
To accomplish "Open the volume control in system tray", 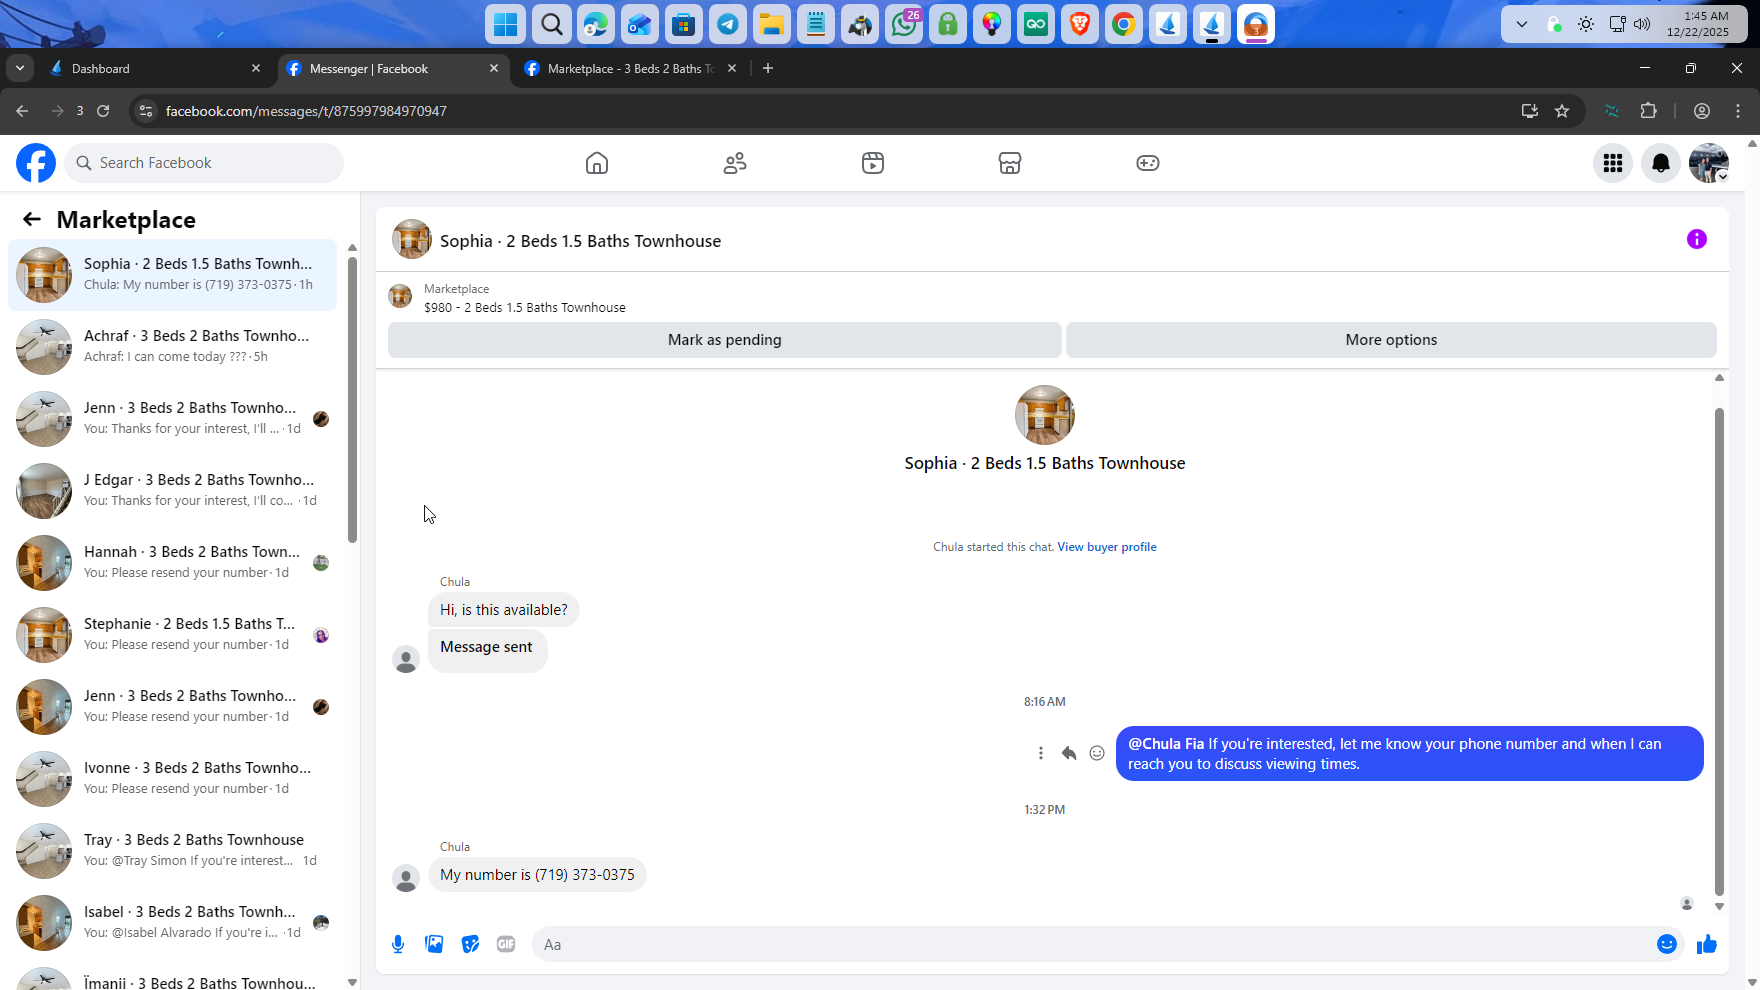I will (1642, 24).
